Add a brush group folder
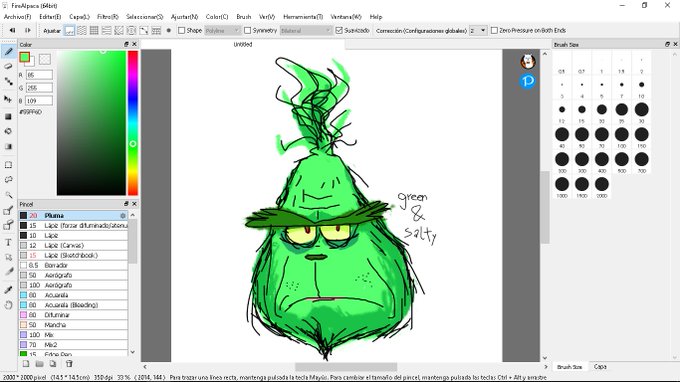 (39, 364)
